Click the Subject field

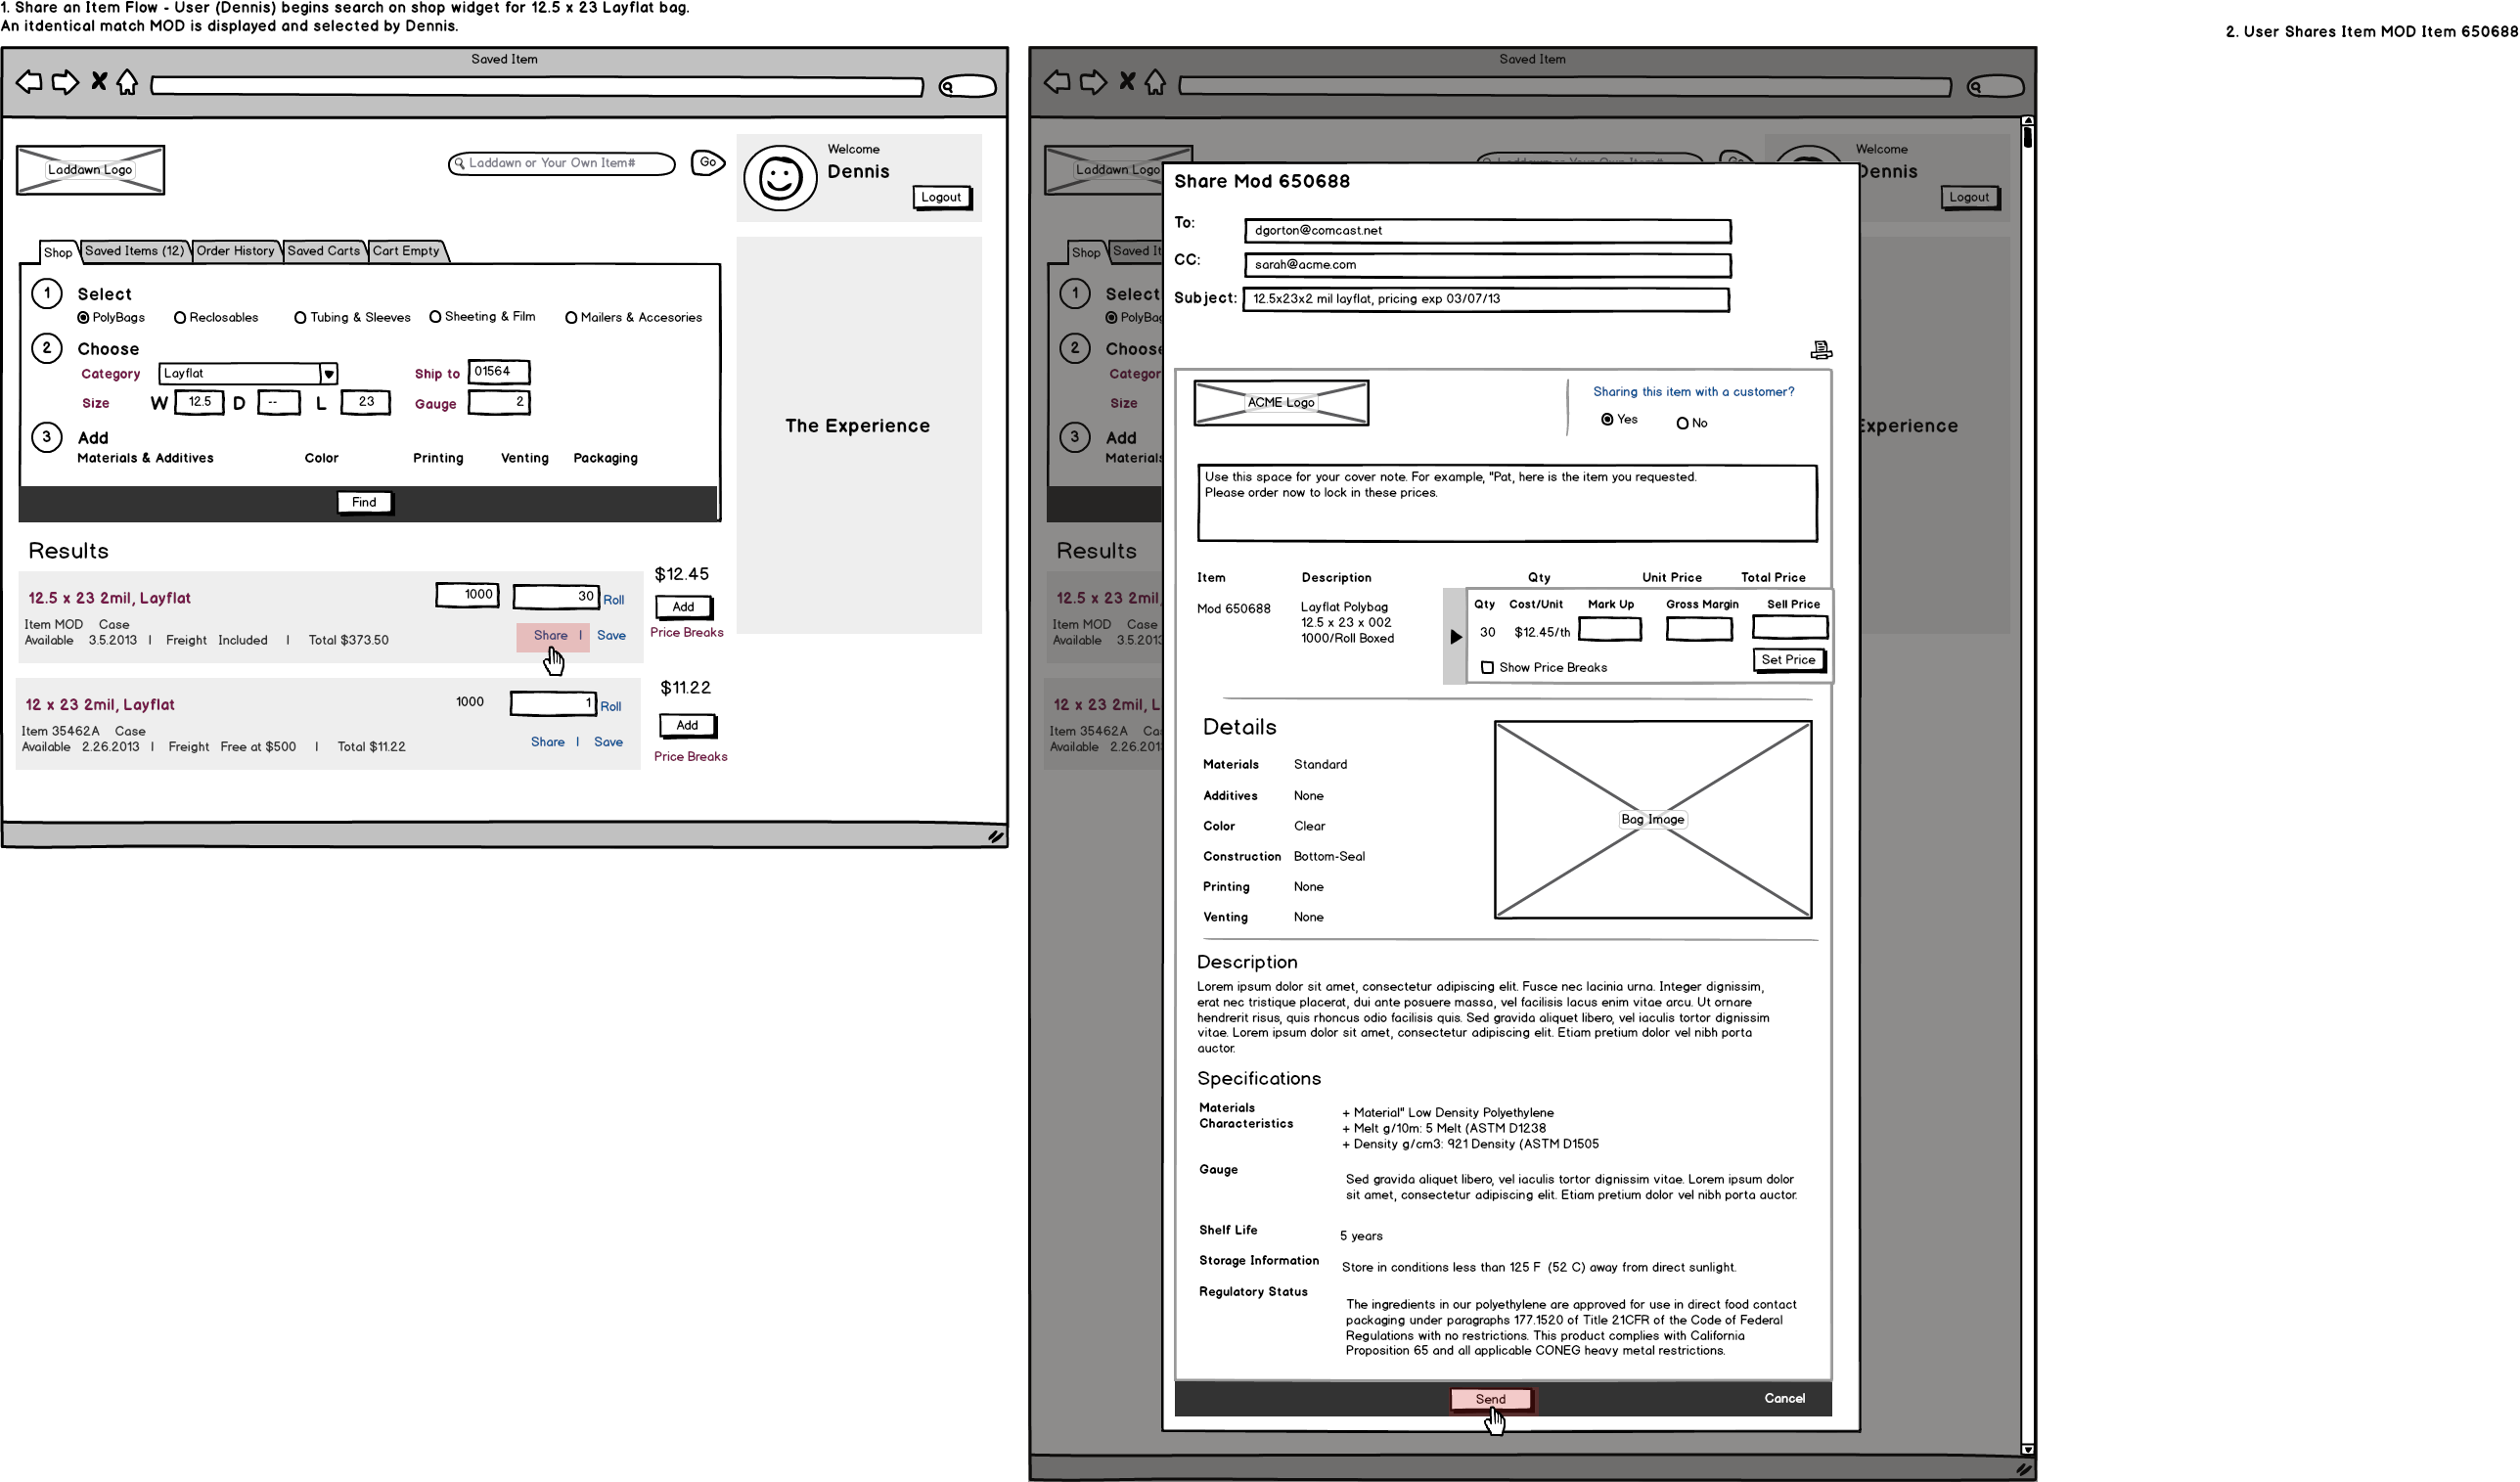point(1485,299)
